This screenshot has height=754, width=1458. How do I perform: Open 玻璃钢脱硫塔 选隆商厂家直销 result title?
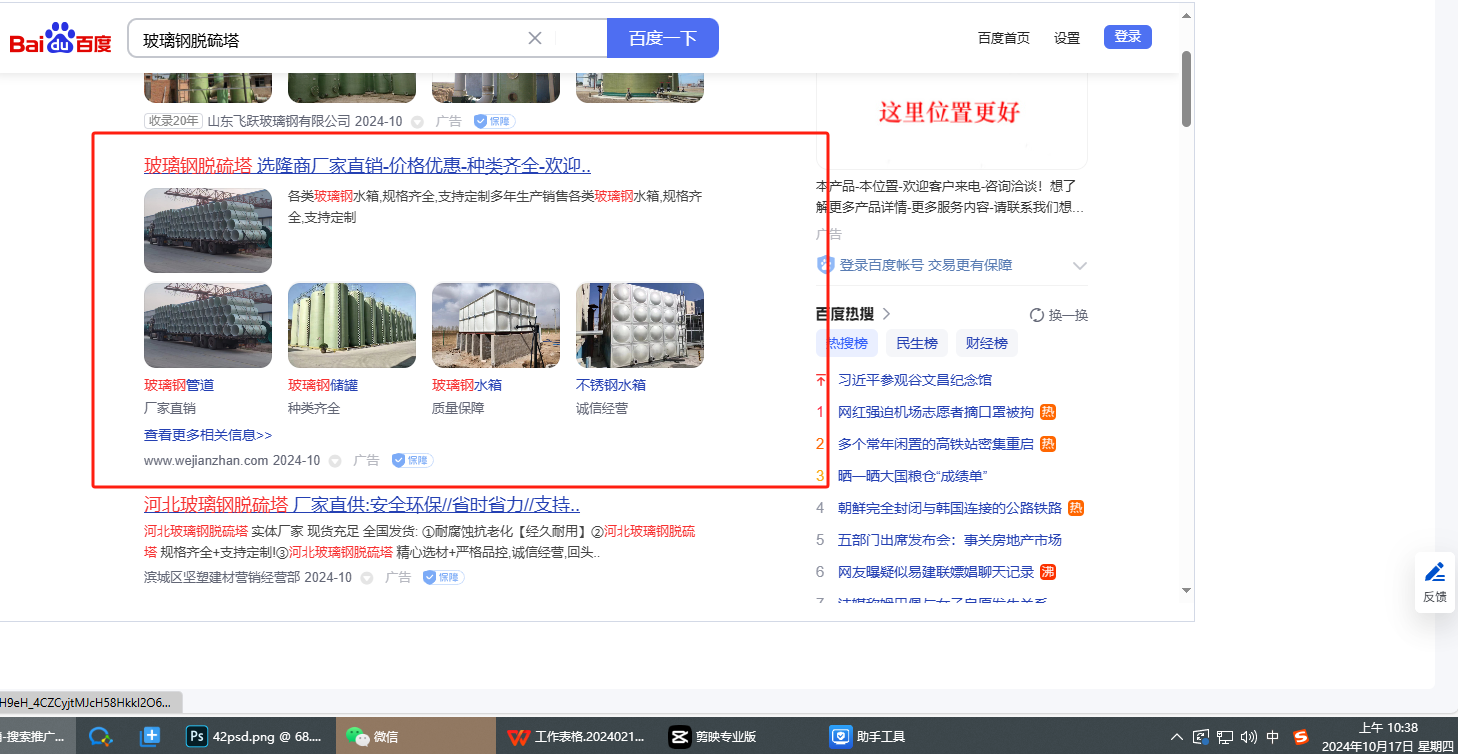tap(367, 166)
